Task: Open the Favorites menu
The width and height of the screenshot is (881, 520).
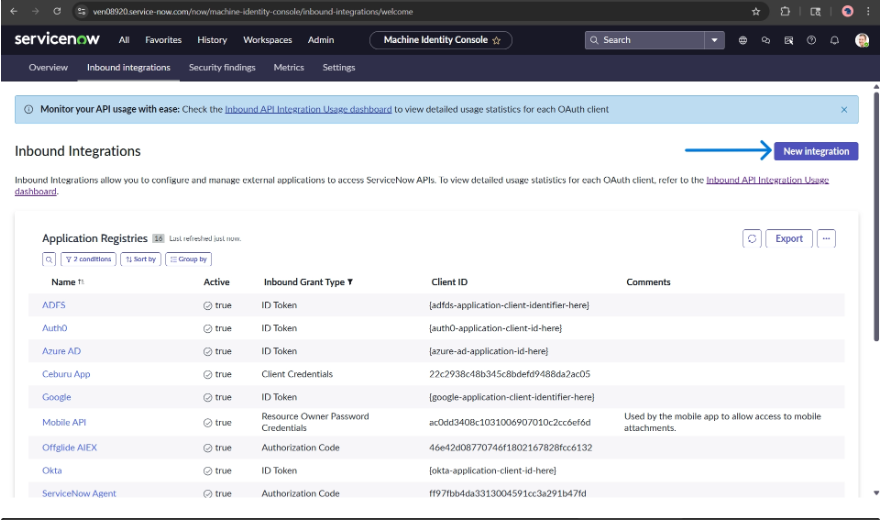Action: [x=164, y=40]
